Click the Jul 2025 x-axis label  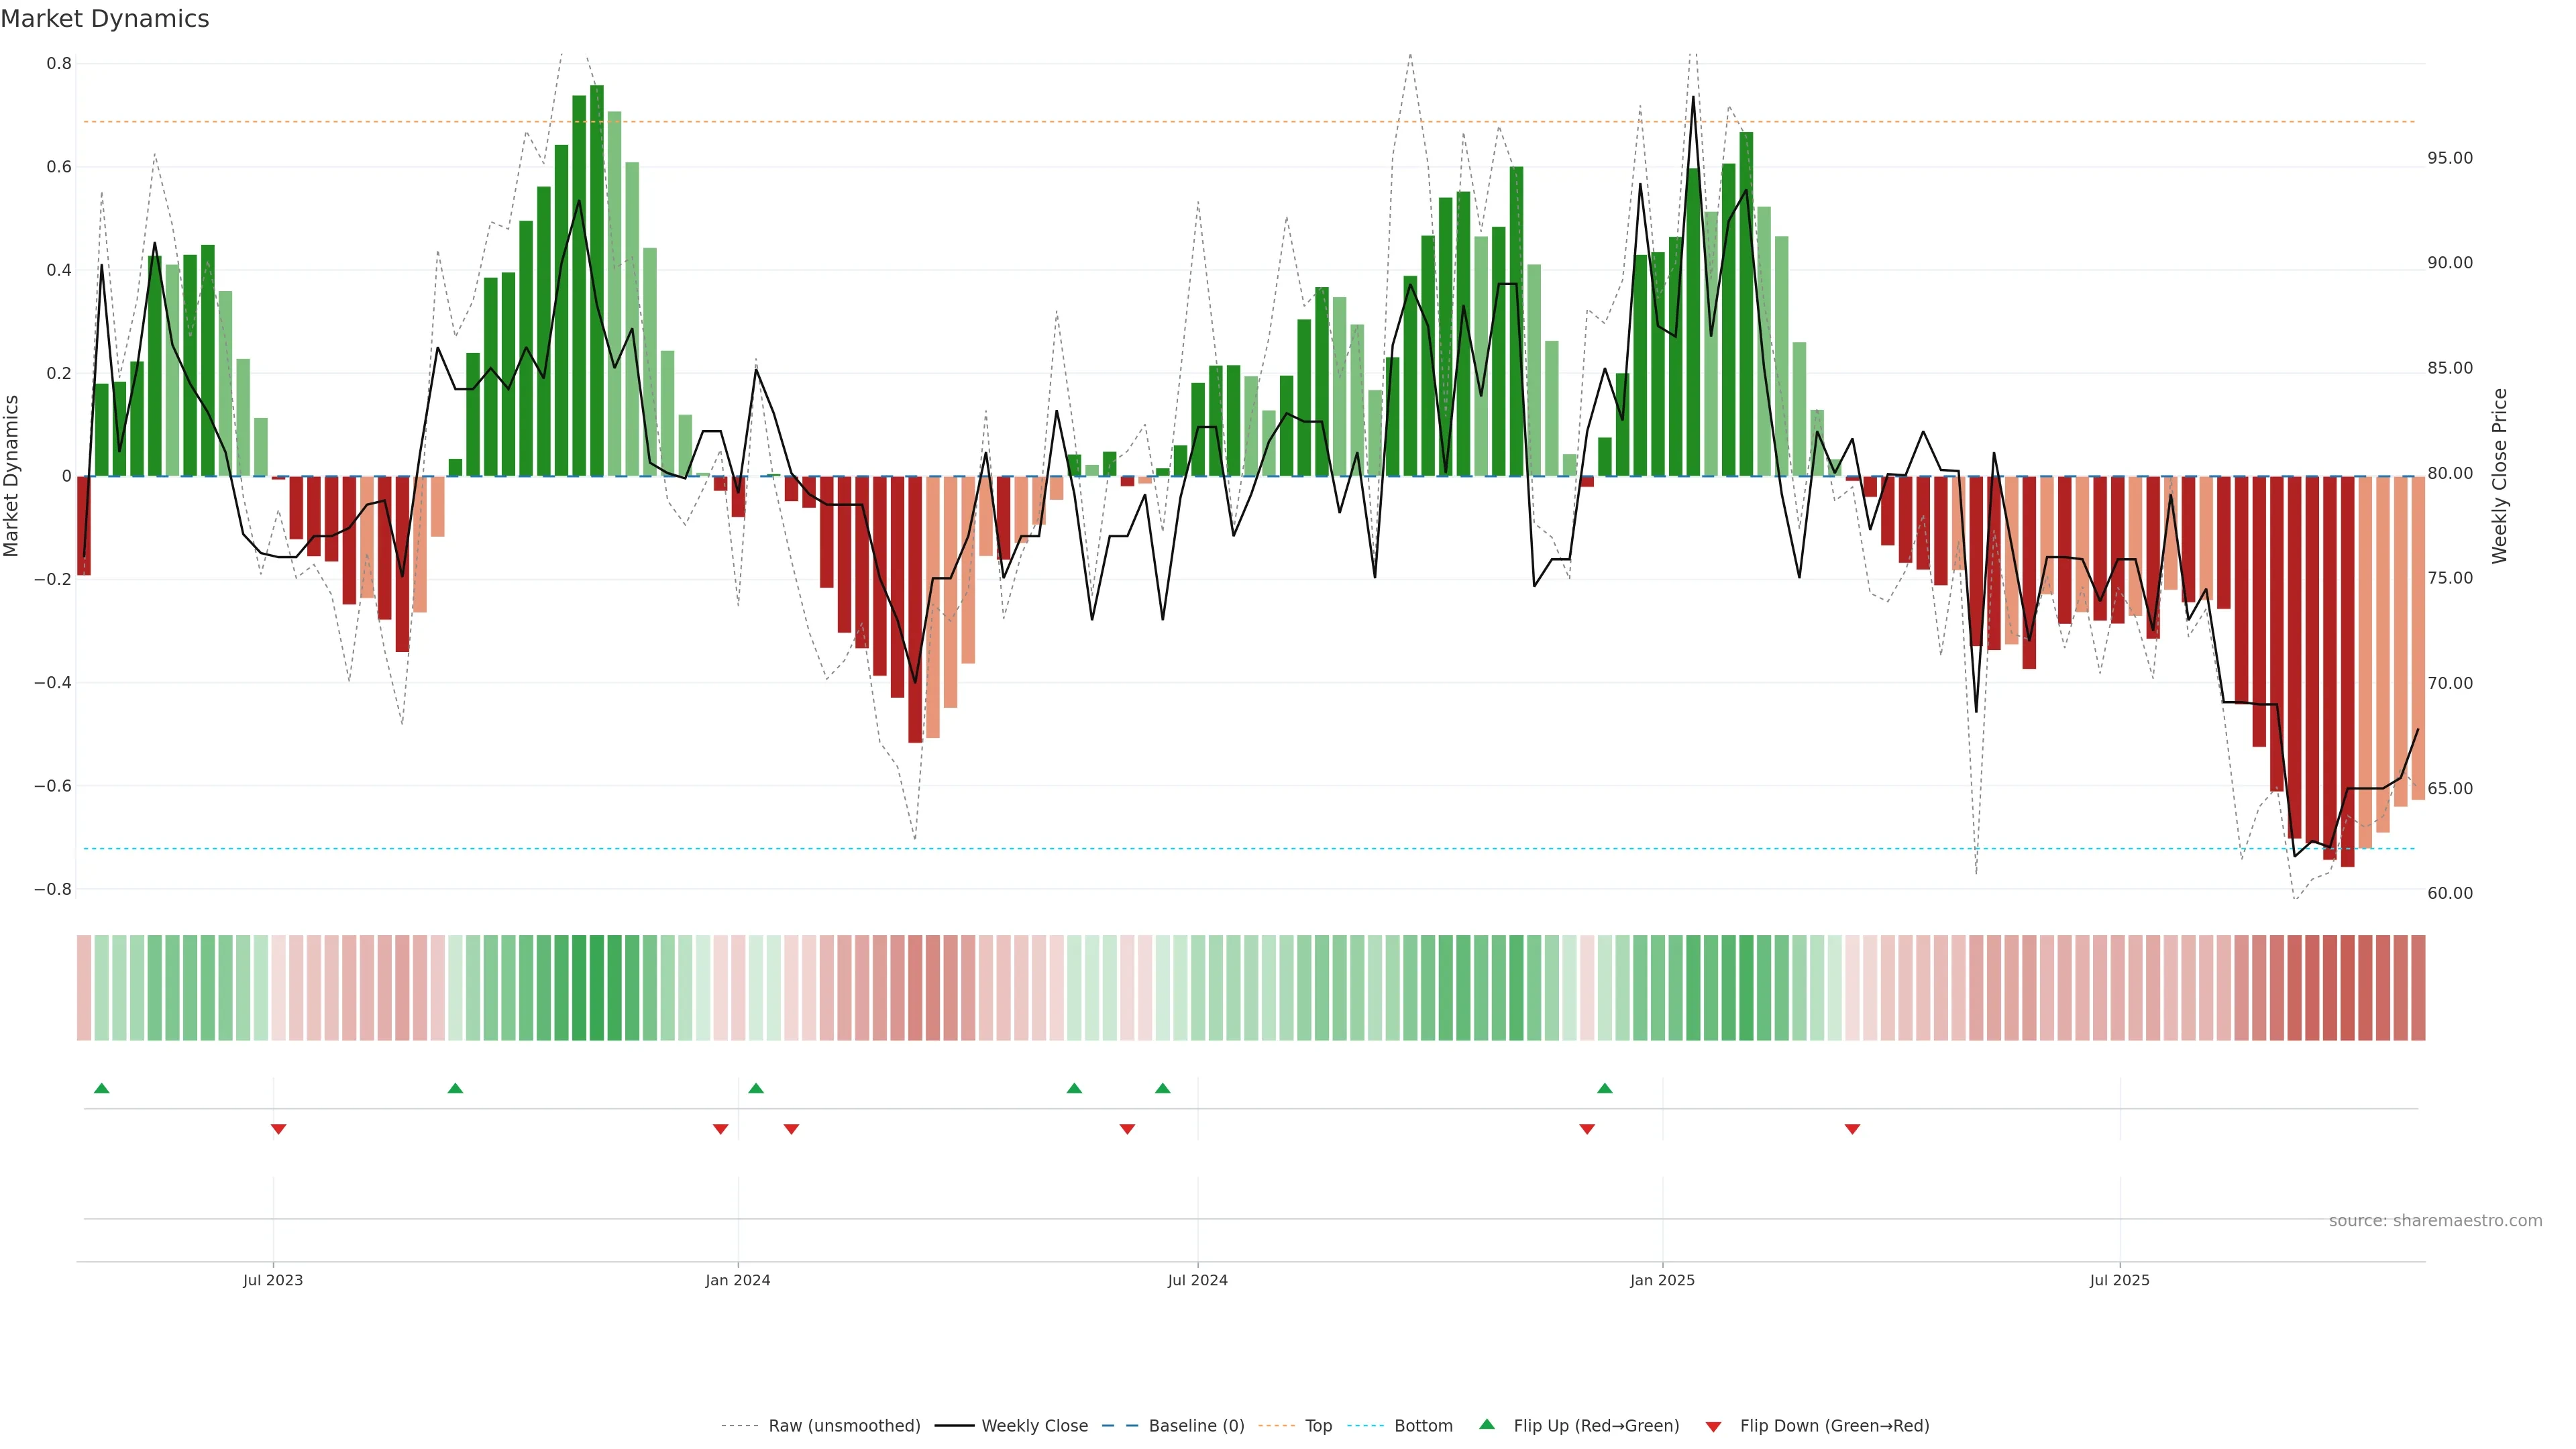[x=2119, y=1280]
